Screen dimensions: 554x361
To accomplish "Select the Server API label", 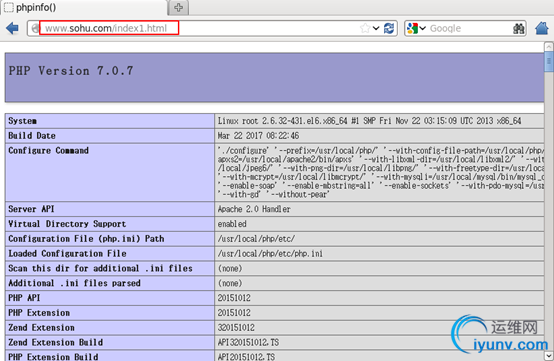I will (31, 209).
